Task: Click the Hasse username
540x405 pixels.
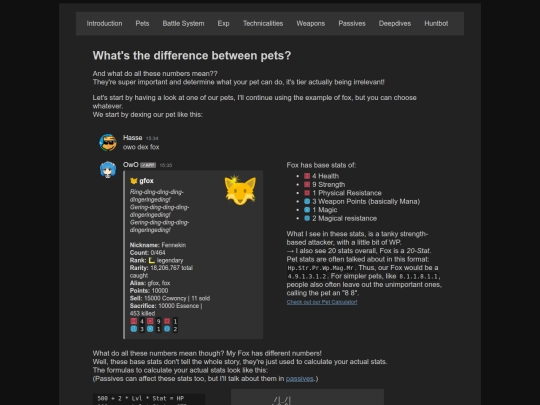Action: pos(133,138)
